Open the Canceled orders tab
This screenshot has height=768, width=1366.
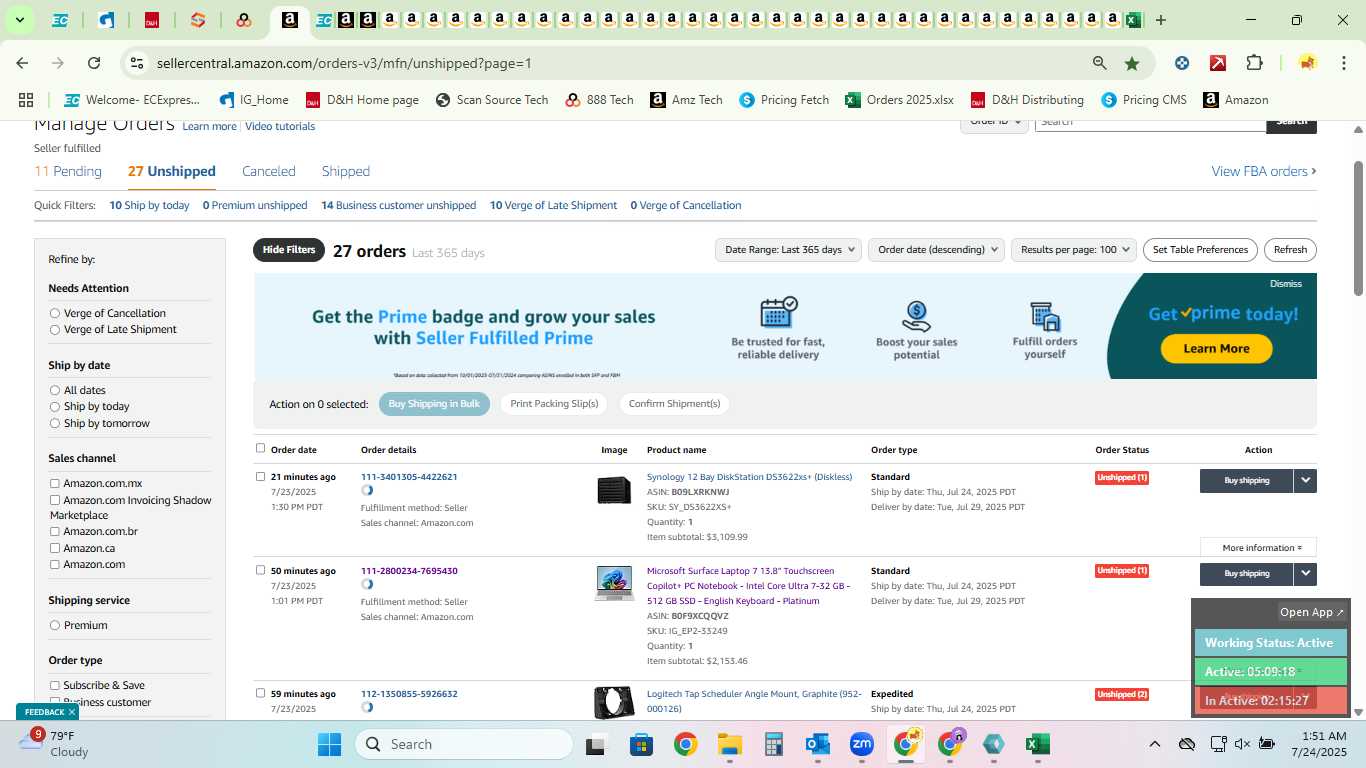pos(269,171)
